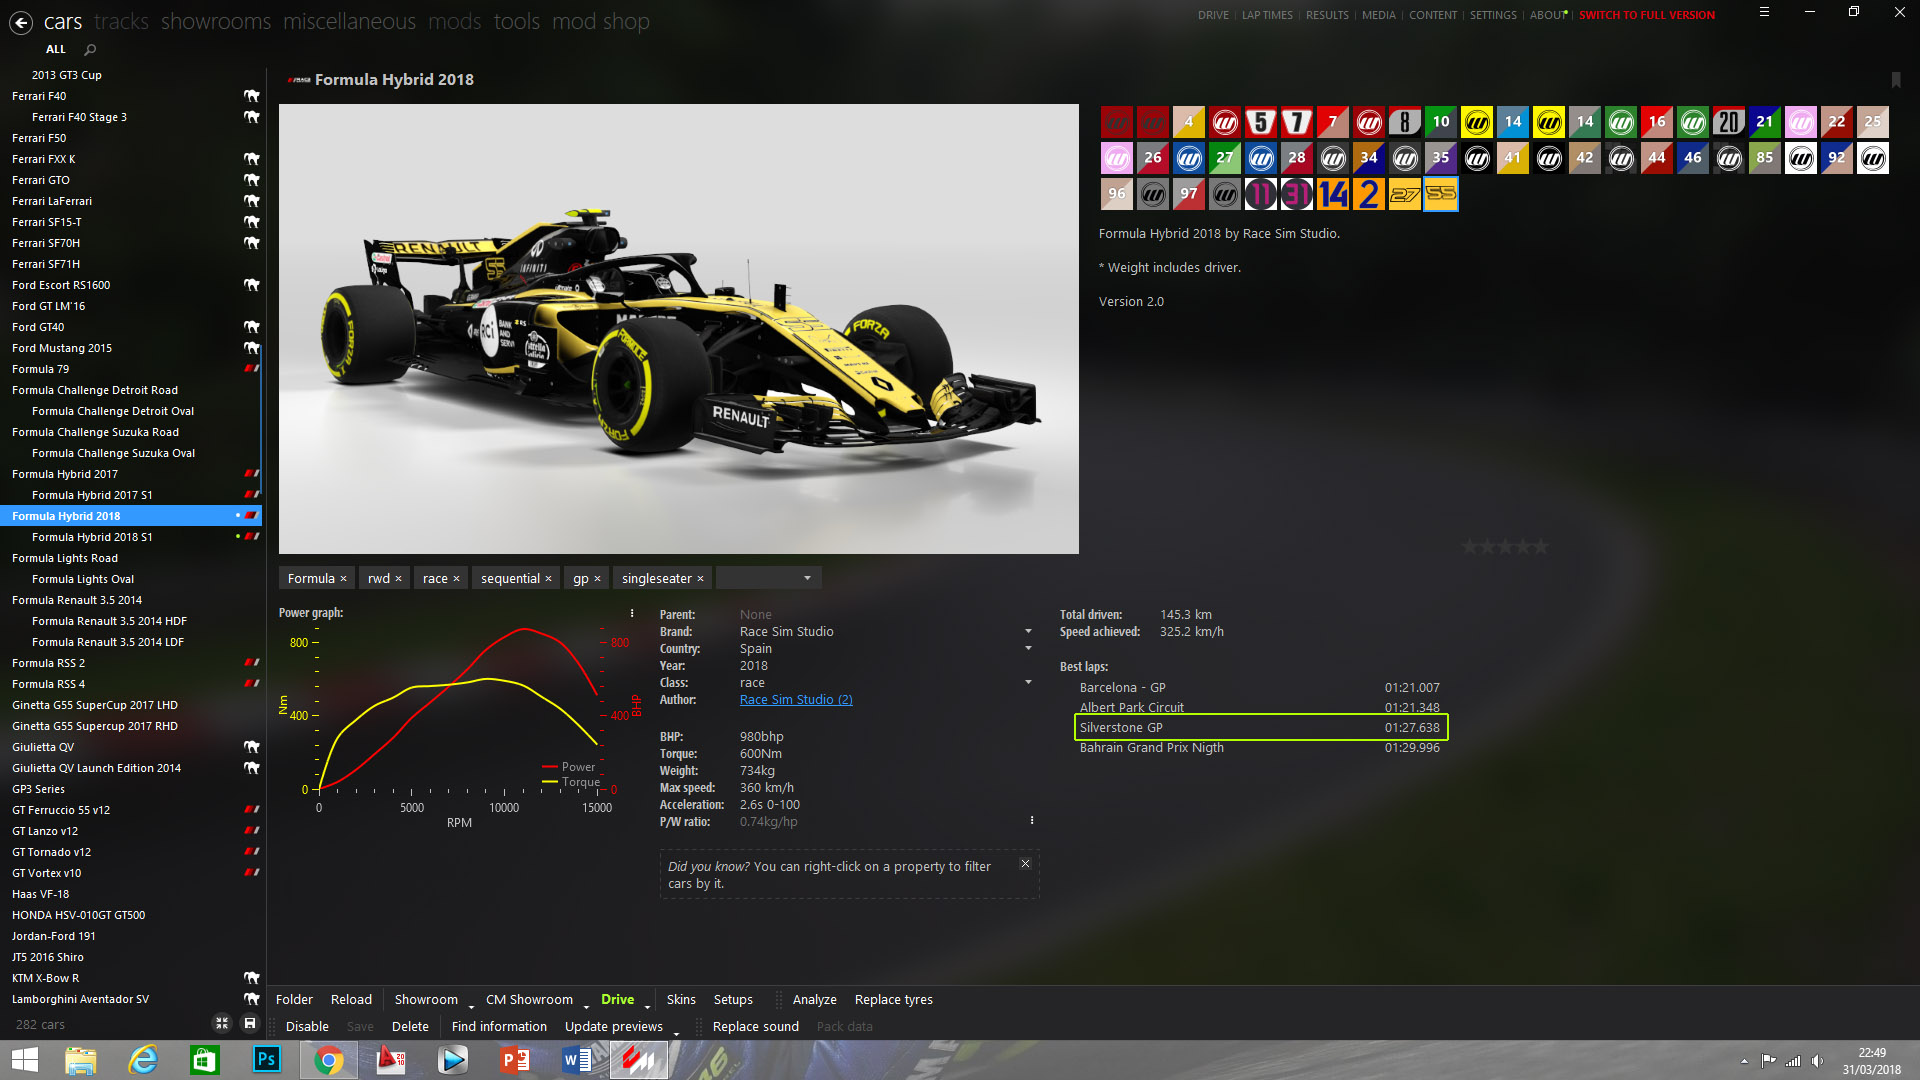Open the SETTINGS section
This screenshot has height=1080, width=1920.
[1493, 15]
